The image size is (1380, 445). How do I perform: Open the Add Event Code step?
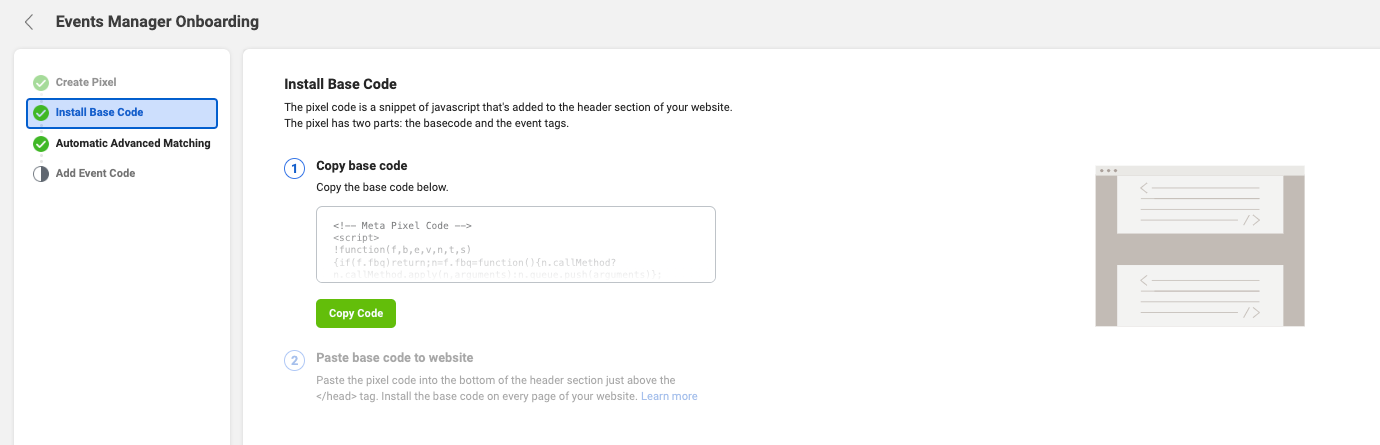tap(95, 173)
